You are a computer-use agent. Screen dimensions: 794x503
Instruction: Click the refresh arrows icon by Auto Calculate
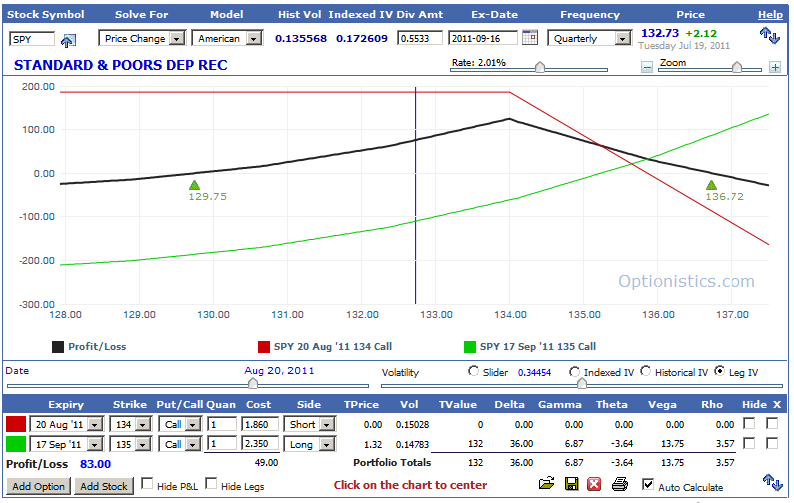click(x=772, y=482)
